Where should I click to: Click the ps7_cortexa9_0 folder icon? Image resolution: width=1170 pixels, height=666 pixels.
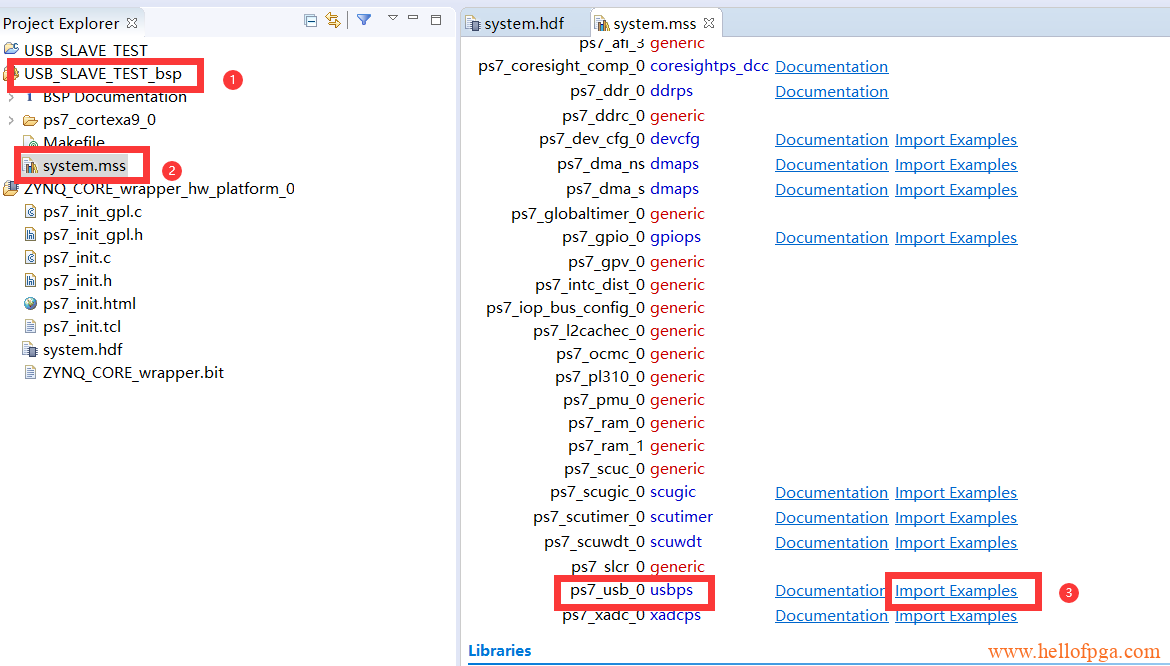[30, 120]
